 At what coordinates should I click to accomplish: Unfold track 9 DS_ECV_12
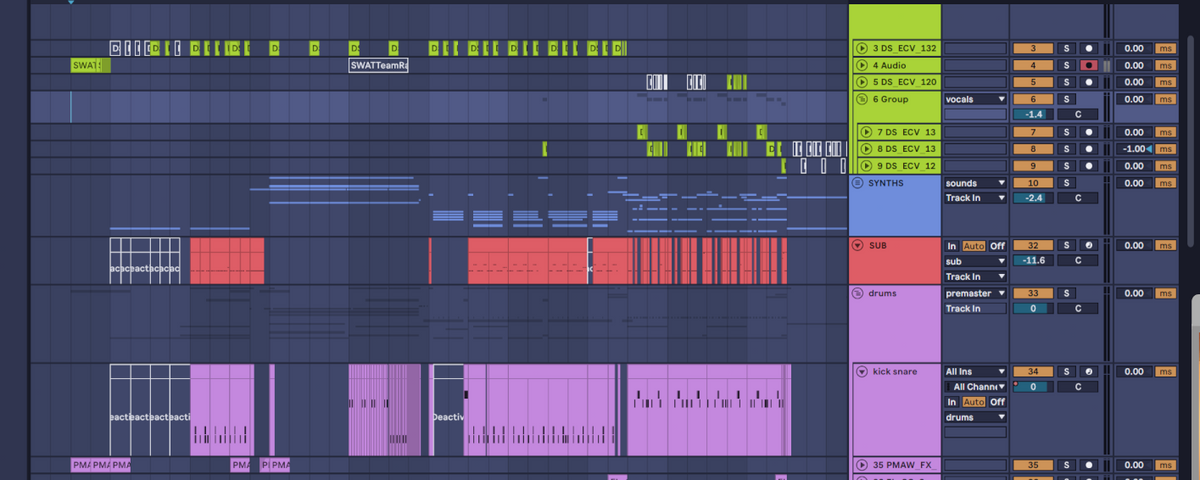(867, 165)
